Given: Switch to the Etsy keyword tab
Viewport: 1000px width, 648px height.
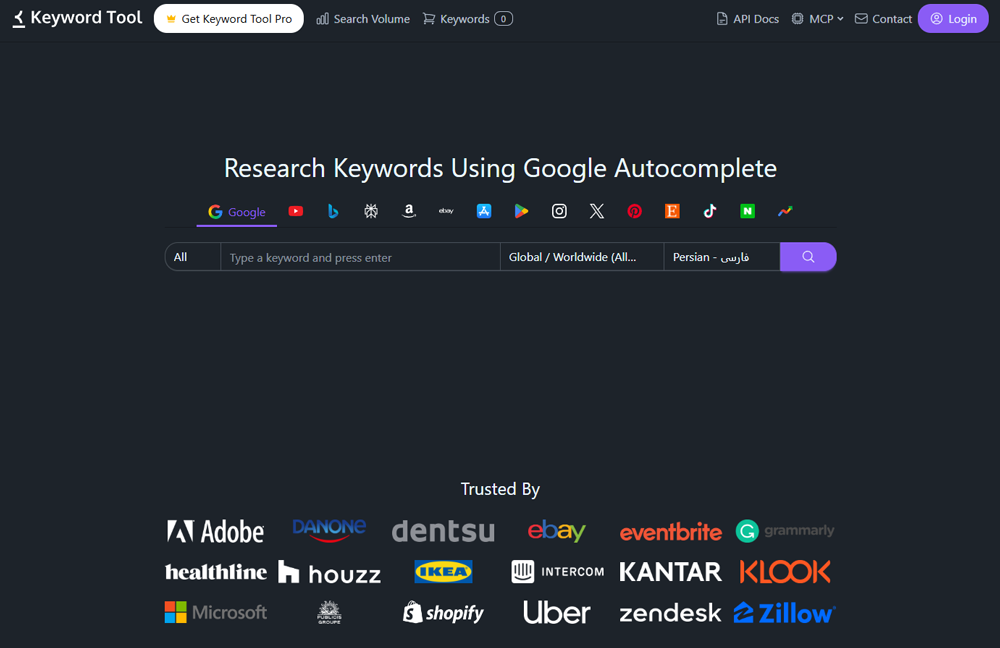Looking at the screenshot, I should 672,211.
